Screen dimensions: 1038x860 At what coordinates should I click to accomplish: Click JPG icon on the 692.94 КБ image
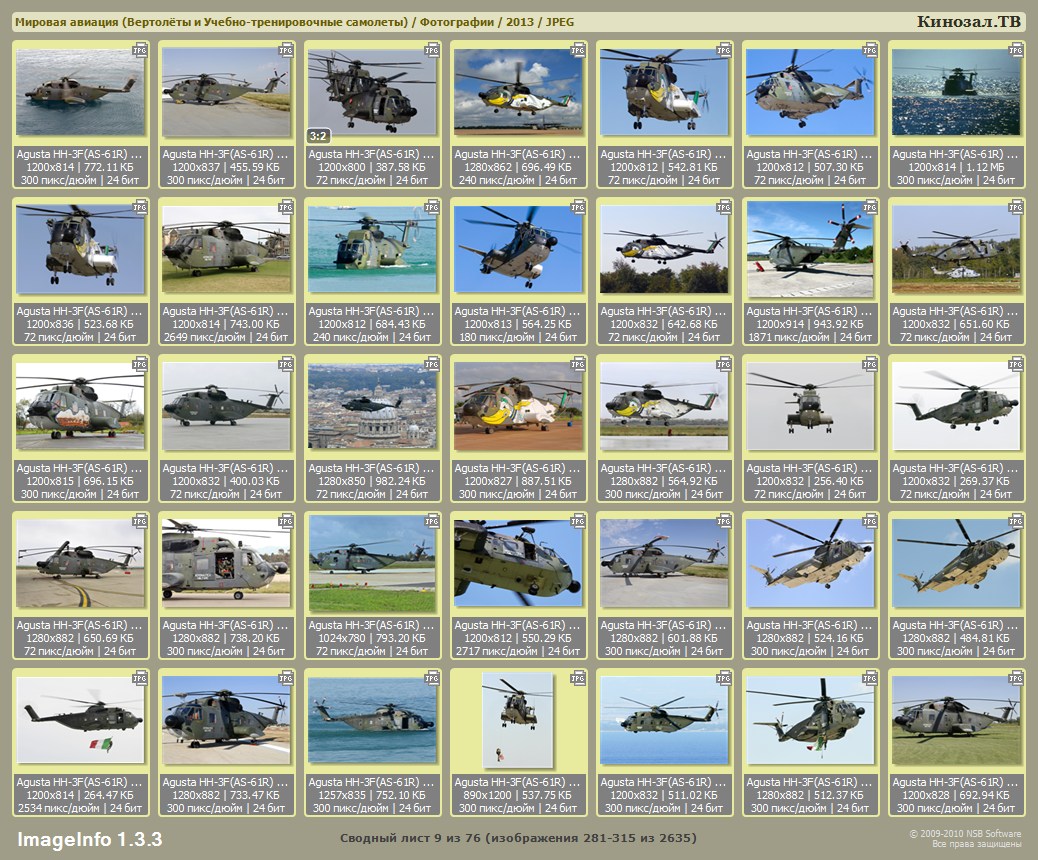tap(1016, 678)
